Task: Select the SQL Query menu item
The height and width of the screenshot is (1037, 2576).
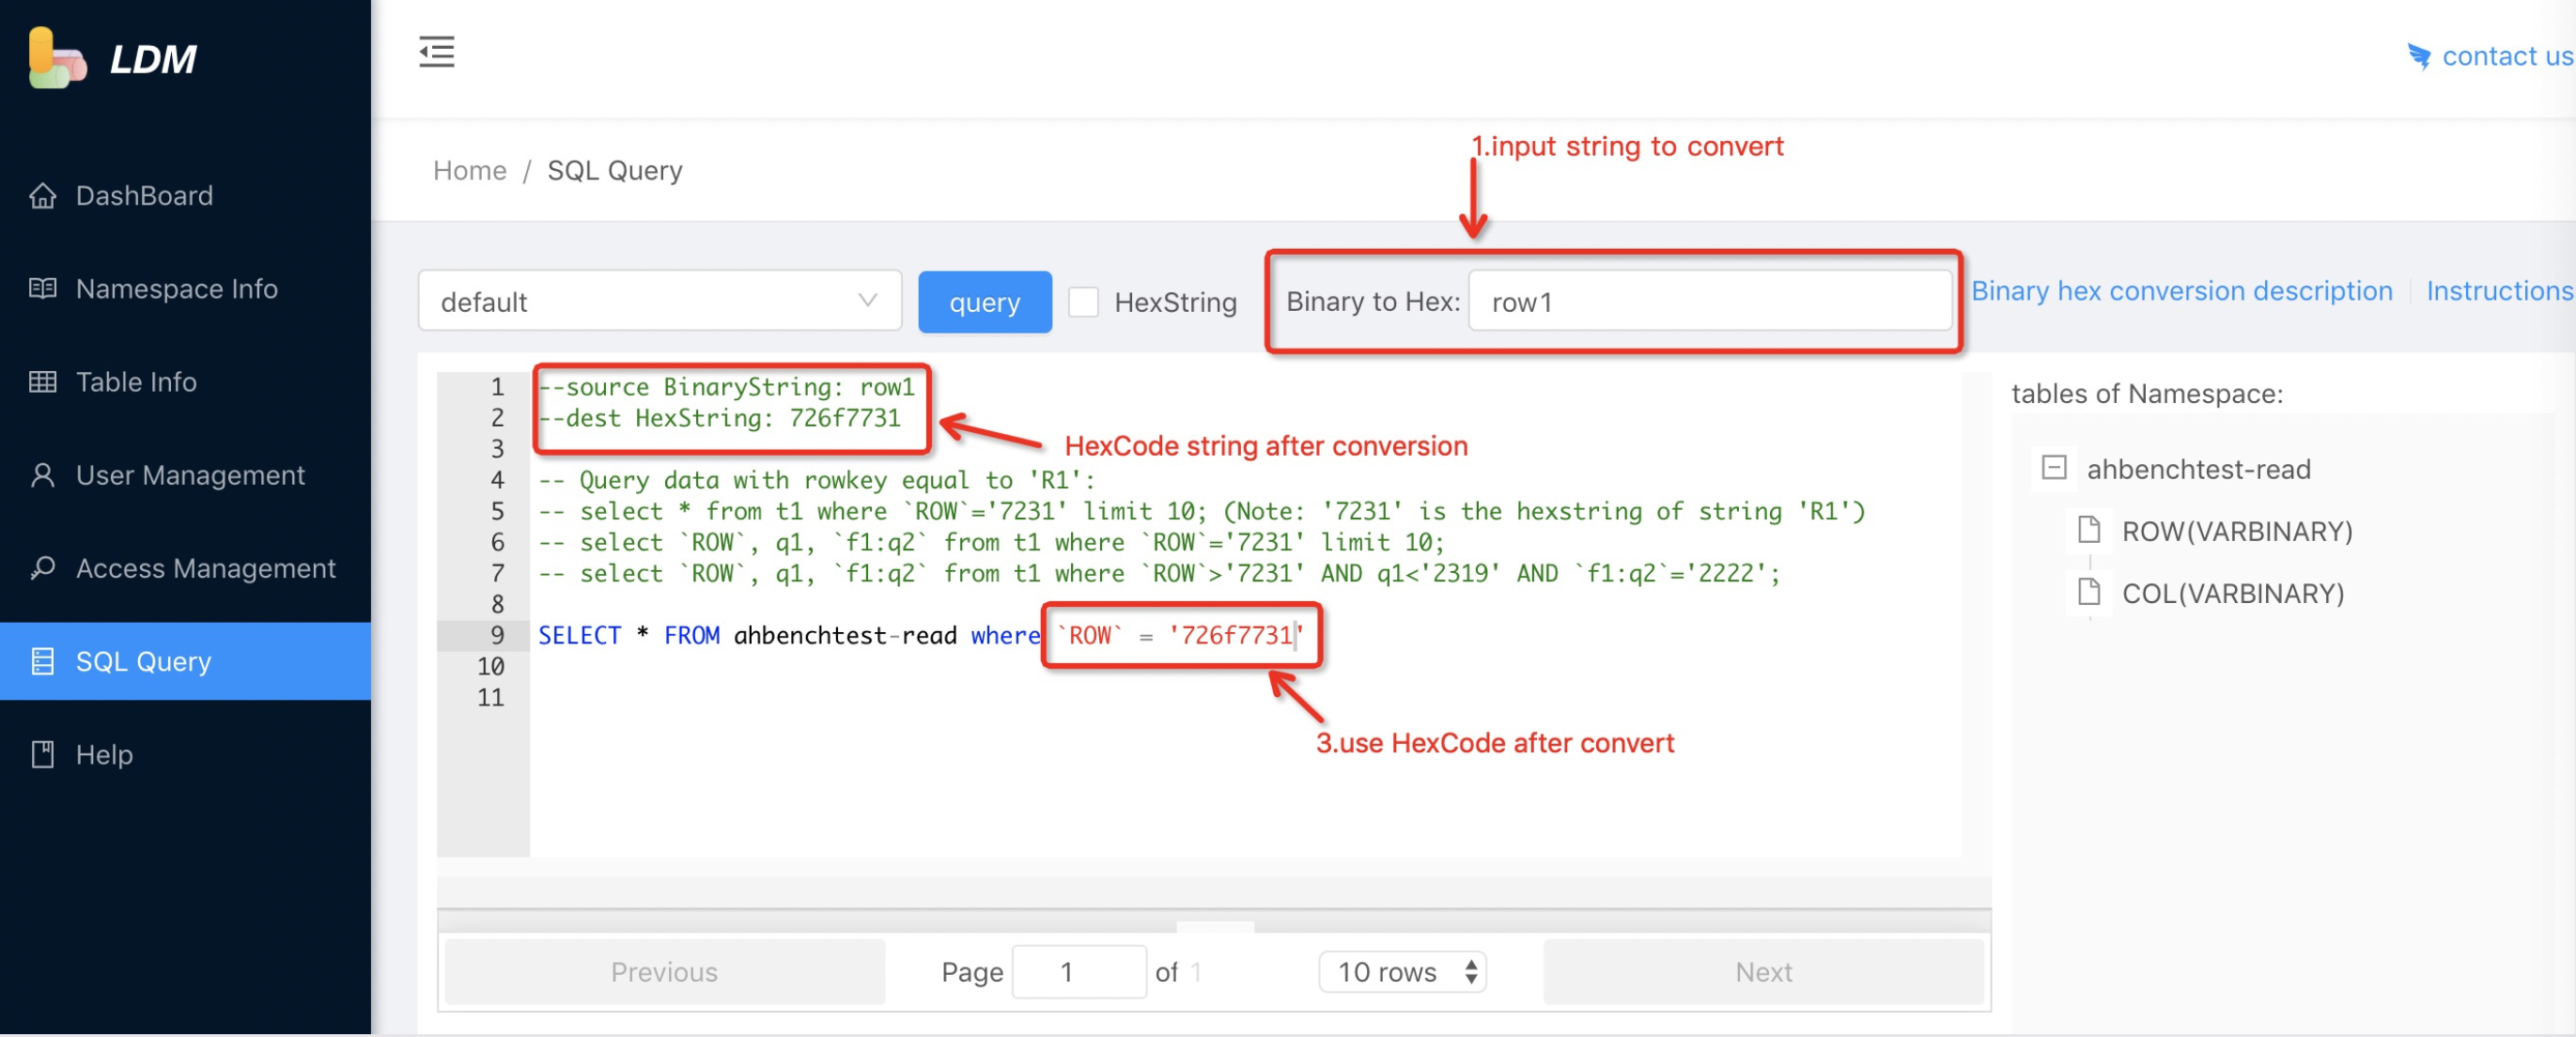Action: [x=185, y=660]
